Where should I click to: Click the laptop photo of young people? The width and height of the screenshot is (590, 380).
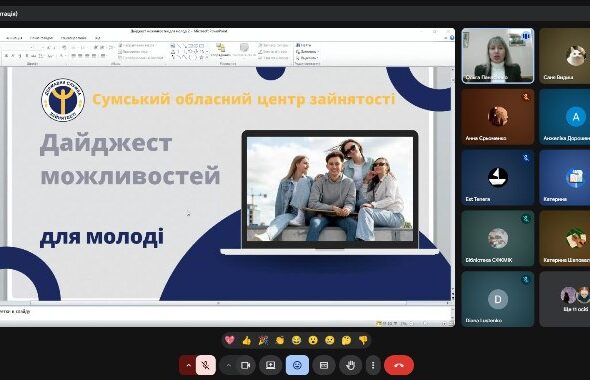pos(330,189)
